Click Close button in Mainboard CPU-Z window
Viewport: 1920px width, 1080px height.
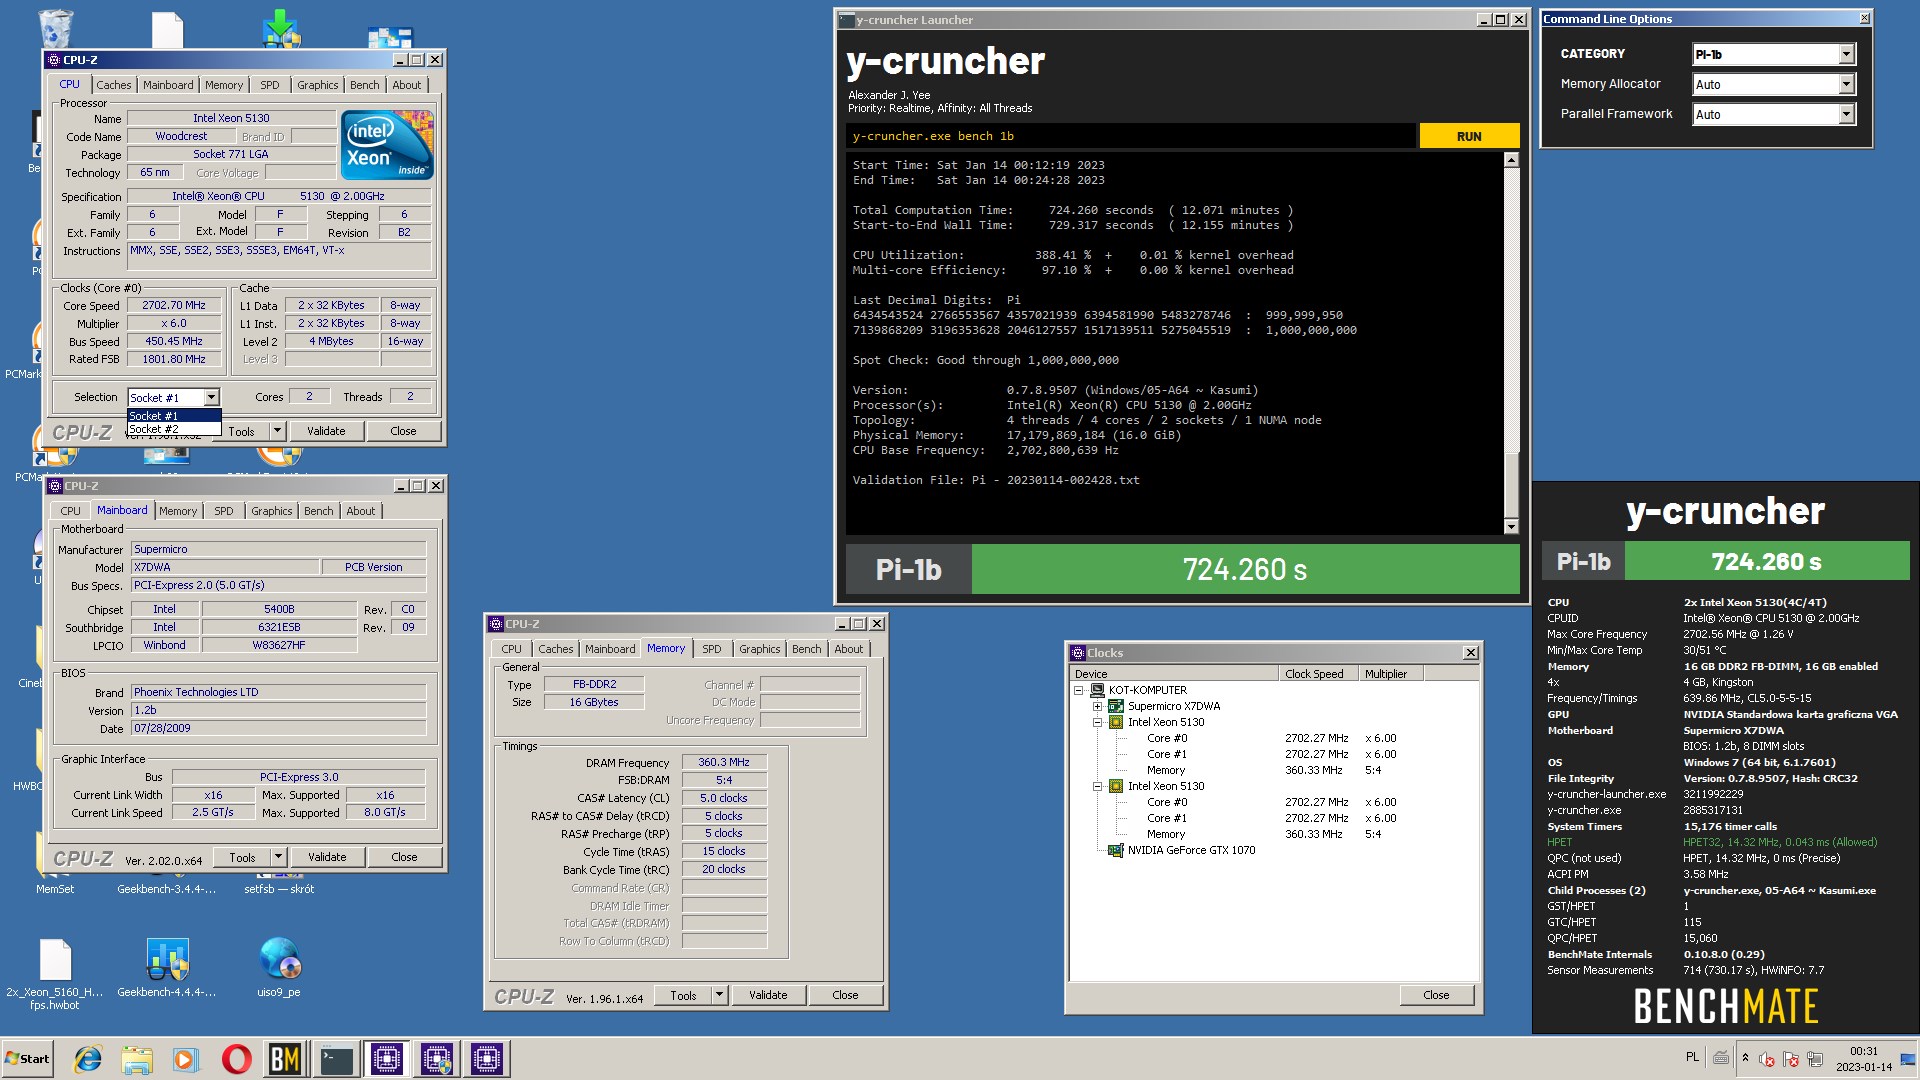[x=404, y=857]
